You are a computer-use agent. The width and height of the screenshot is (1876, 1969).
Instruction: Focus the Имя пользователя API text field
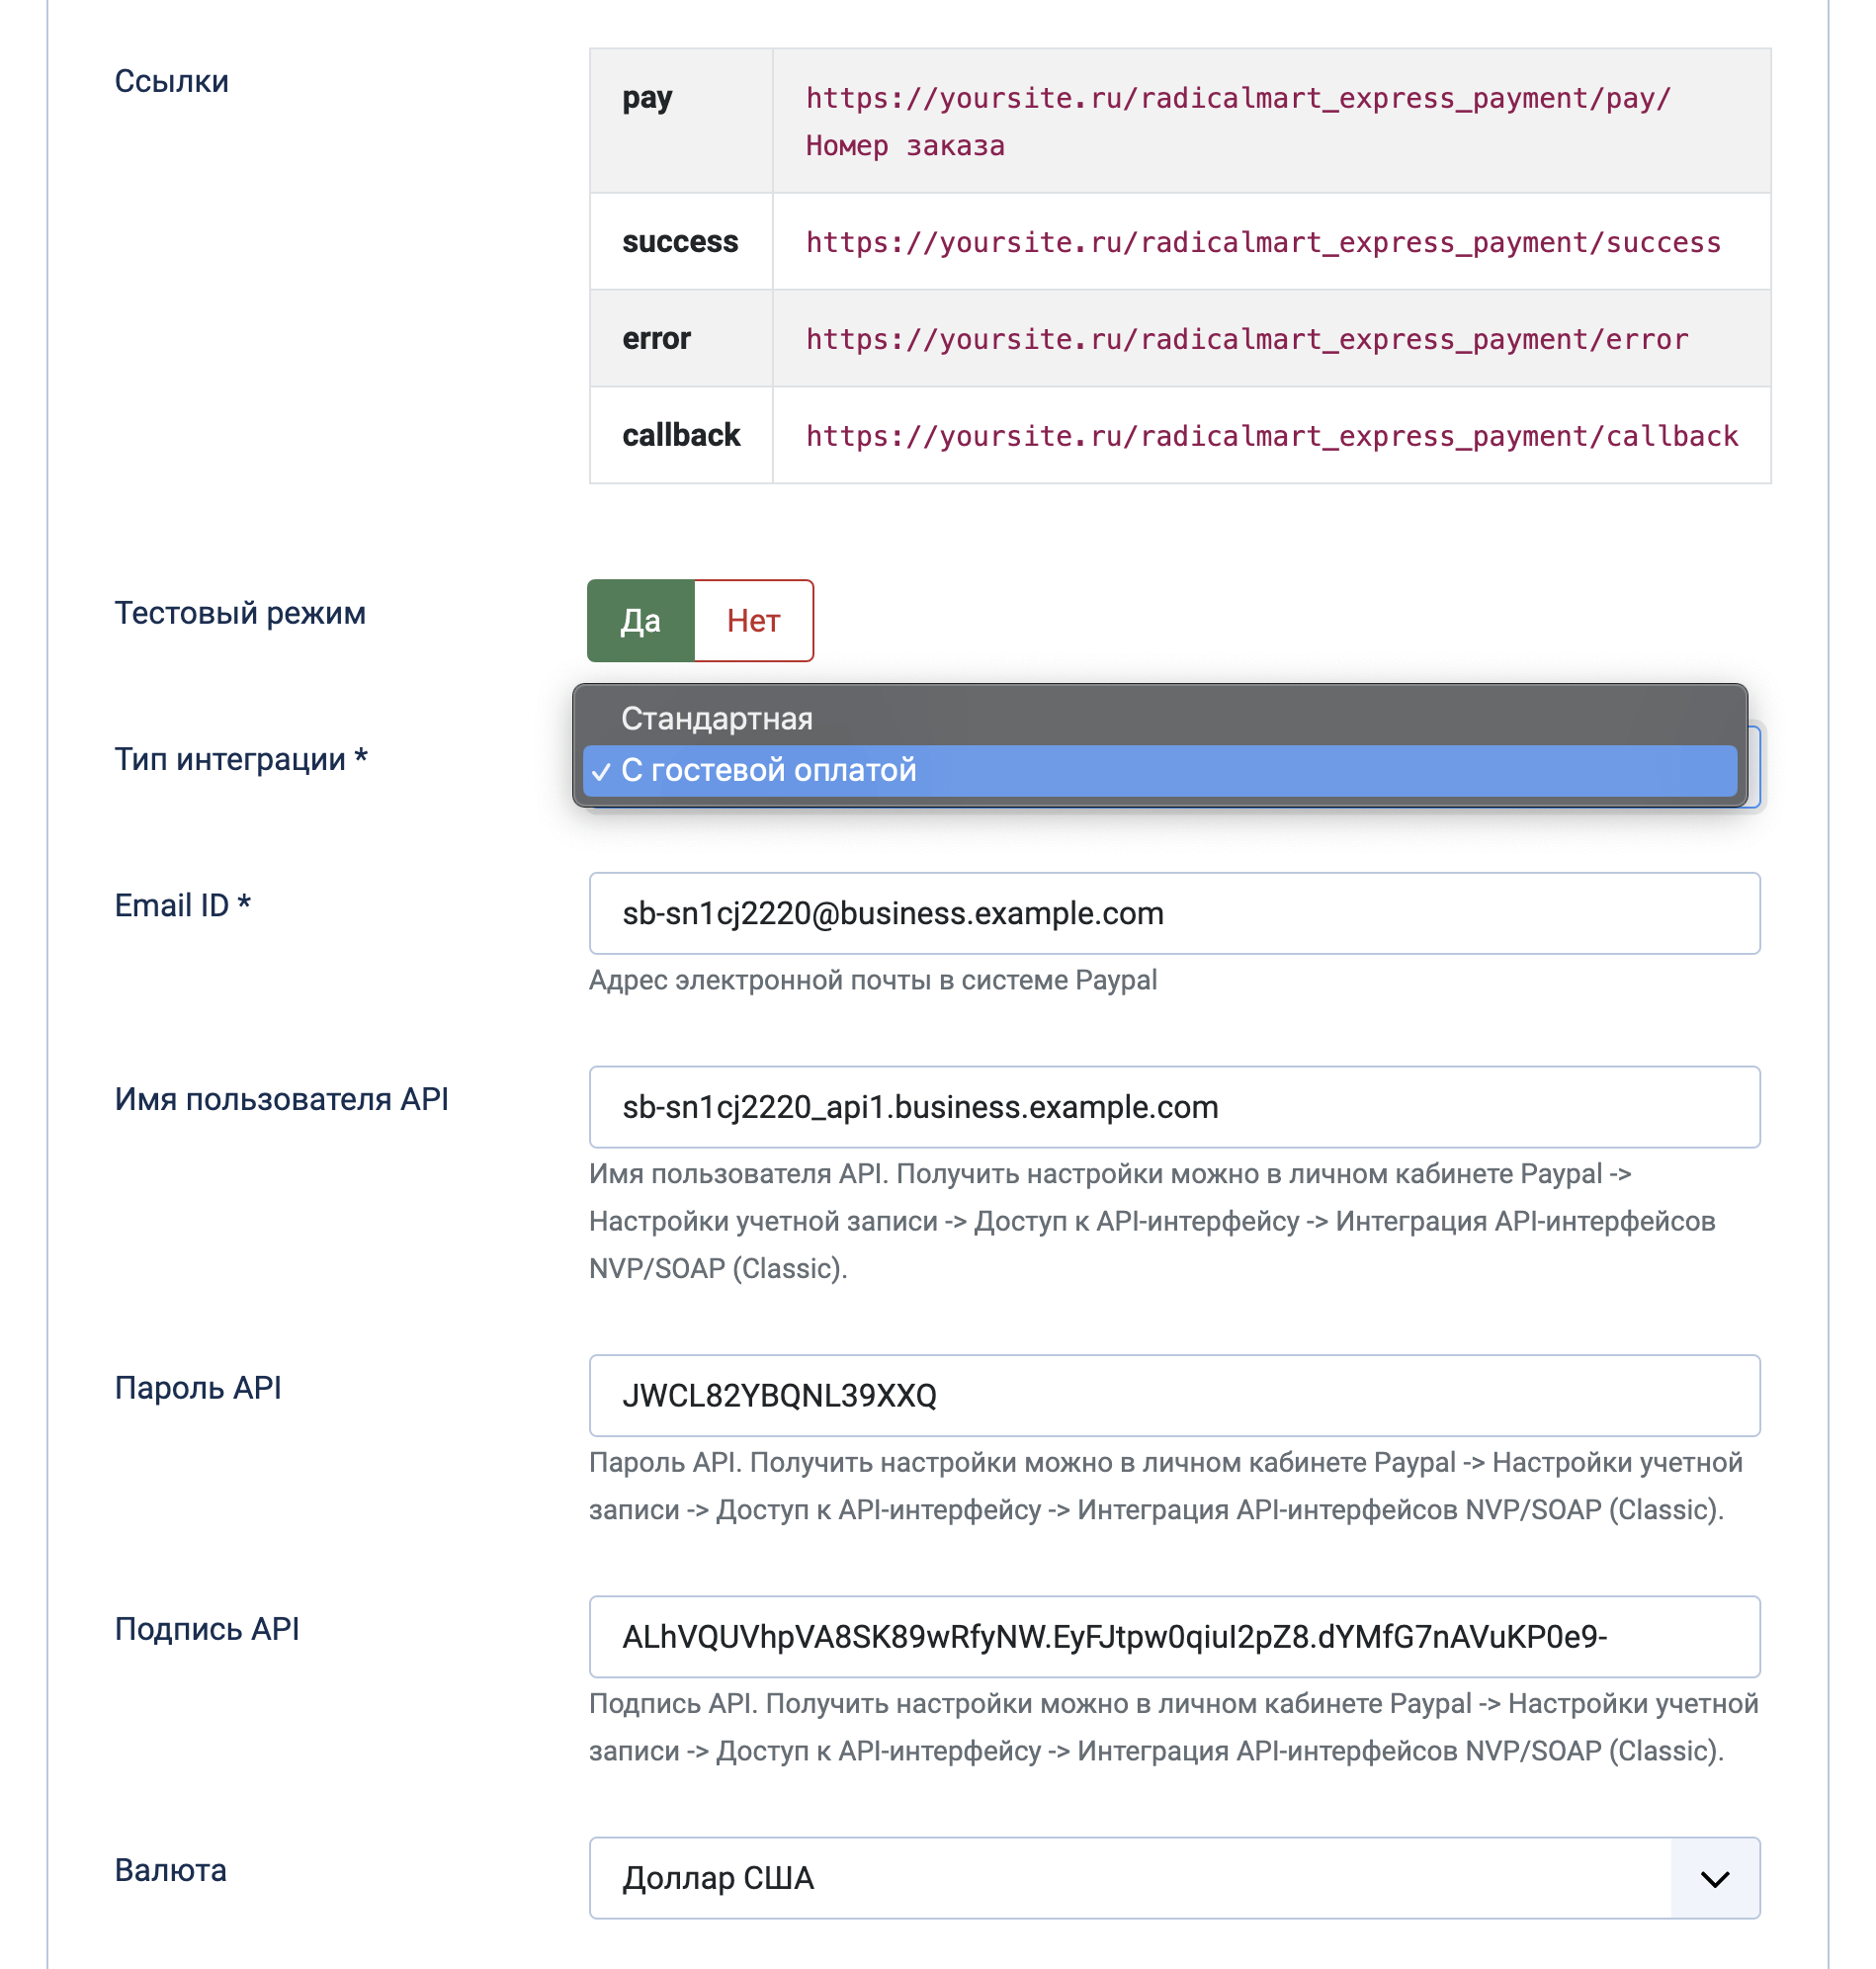[1173, 1107]
